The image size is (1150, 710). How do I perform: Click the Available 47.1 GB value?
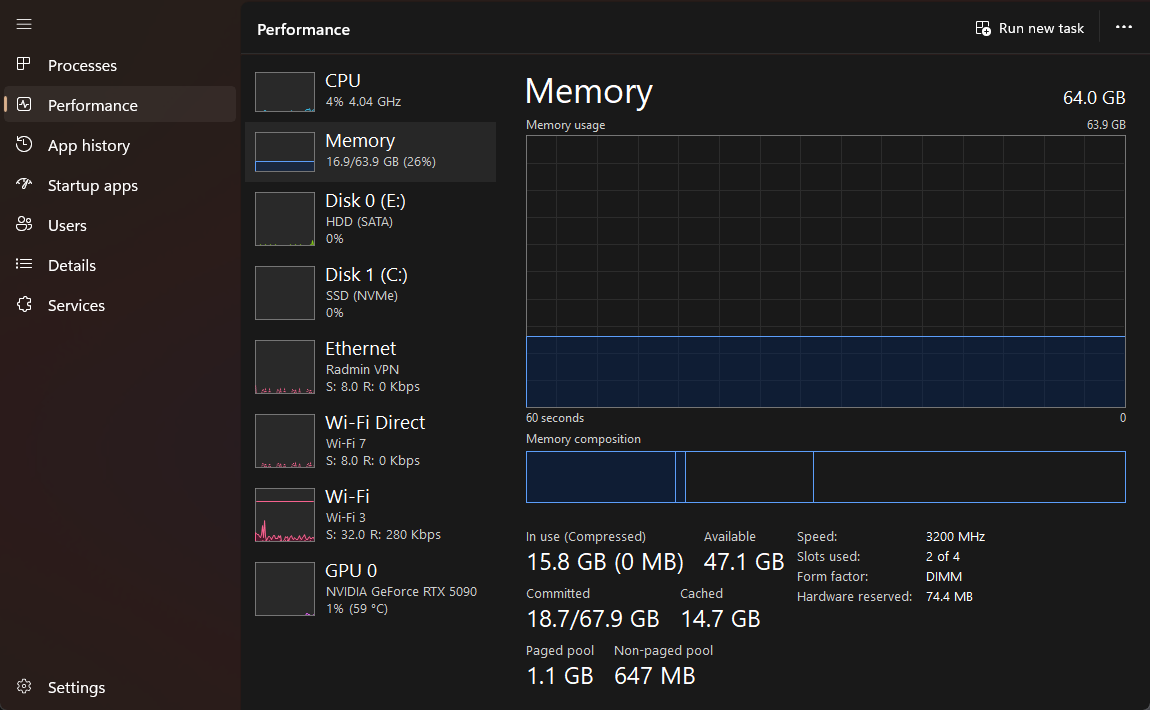click(x=744, y=562)
